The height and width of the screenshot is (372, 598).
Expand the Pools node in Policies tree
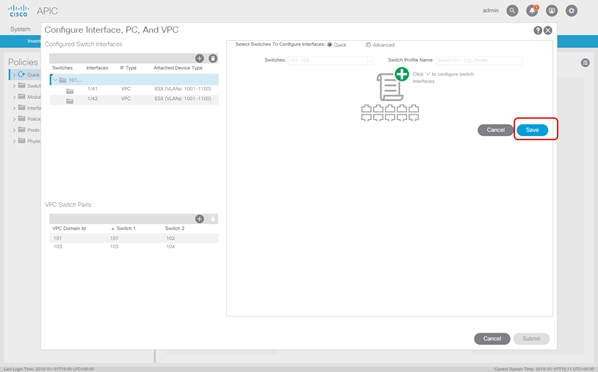(14, 130)
